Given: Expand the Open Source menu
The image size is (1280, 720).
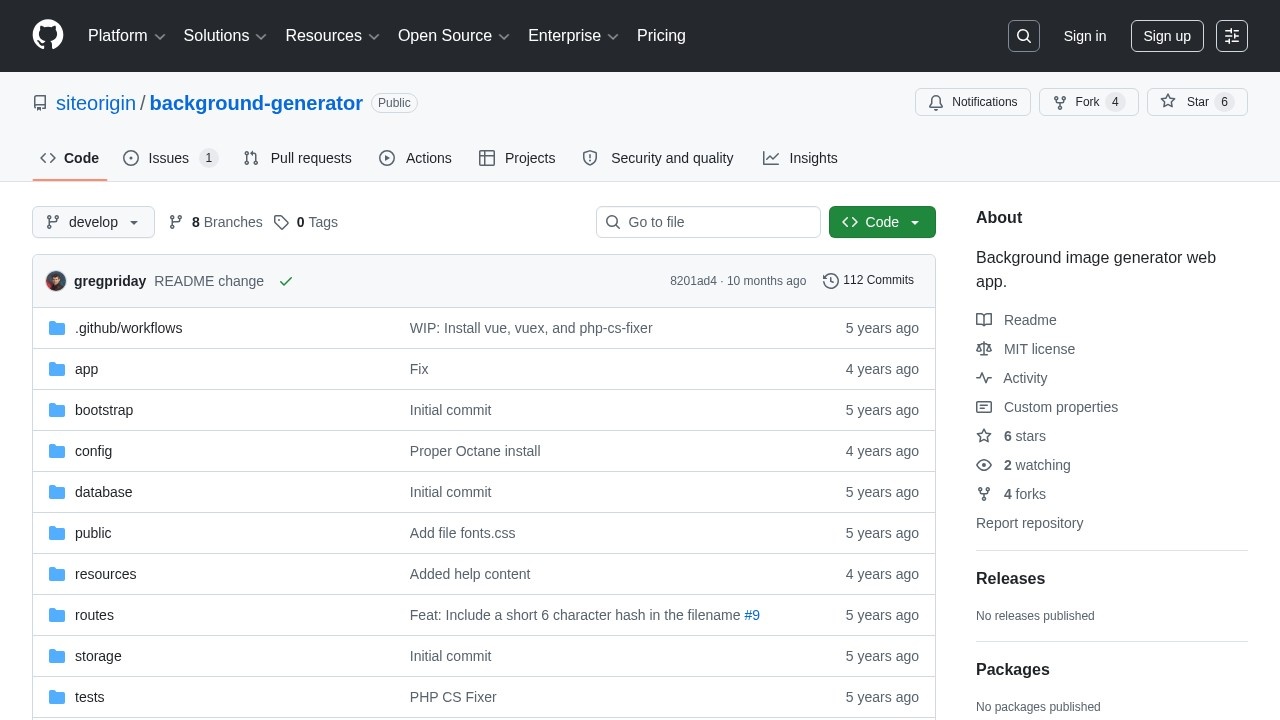Looking at the screenshot, I should [454, 36].
